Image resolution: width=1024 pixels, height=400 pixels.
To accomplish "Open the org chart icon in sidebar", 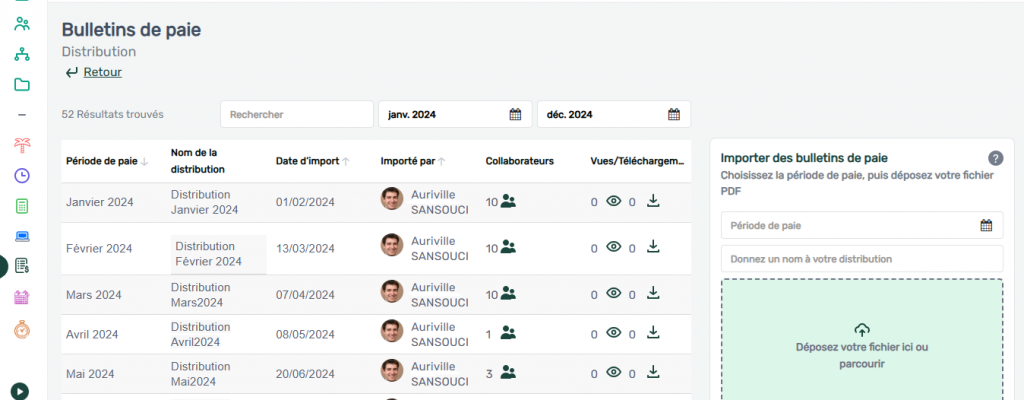I will 22,54.
